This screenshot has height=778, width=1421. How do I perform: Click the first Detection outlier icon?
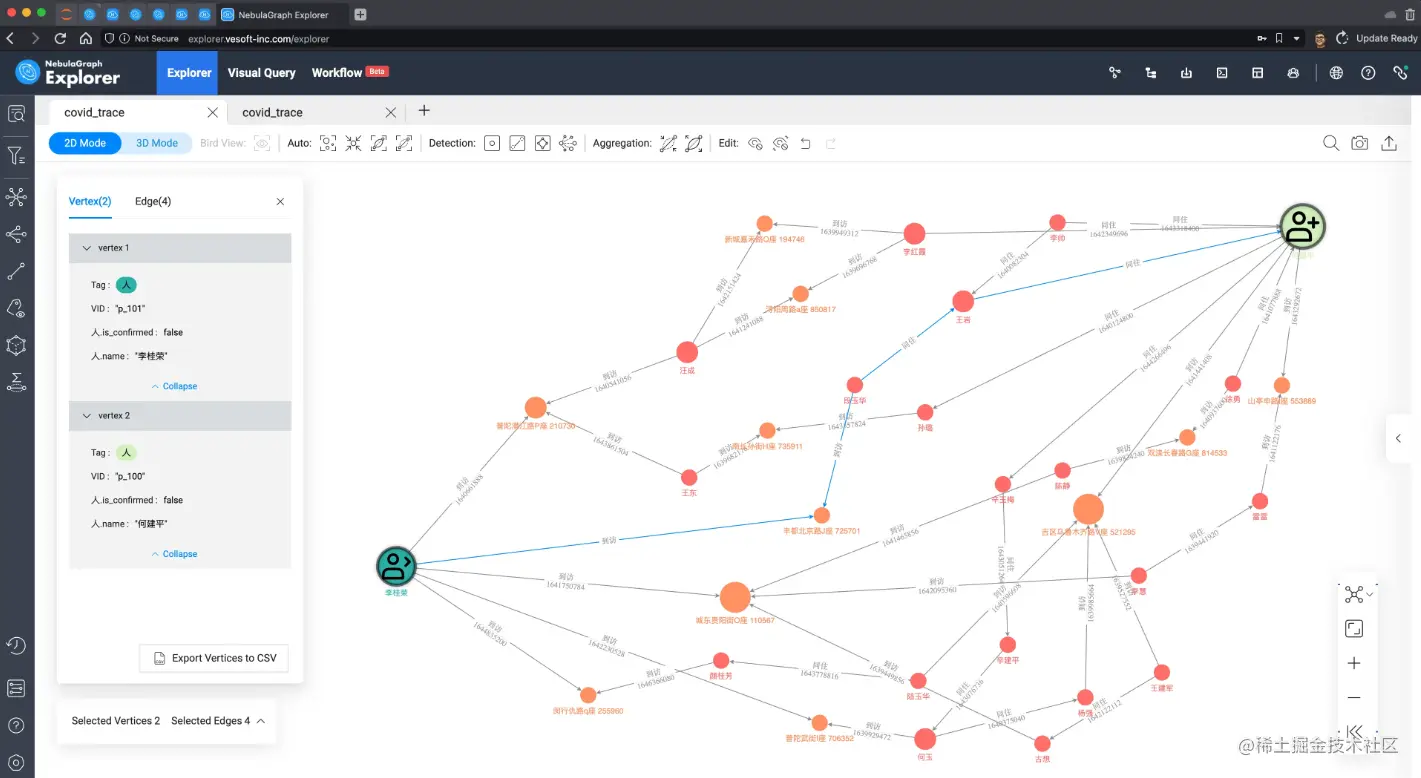(492, 143)
